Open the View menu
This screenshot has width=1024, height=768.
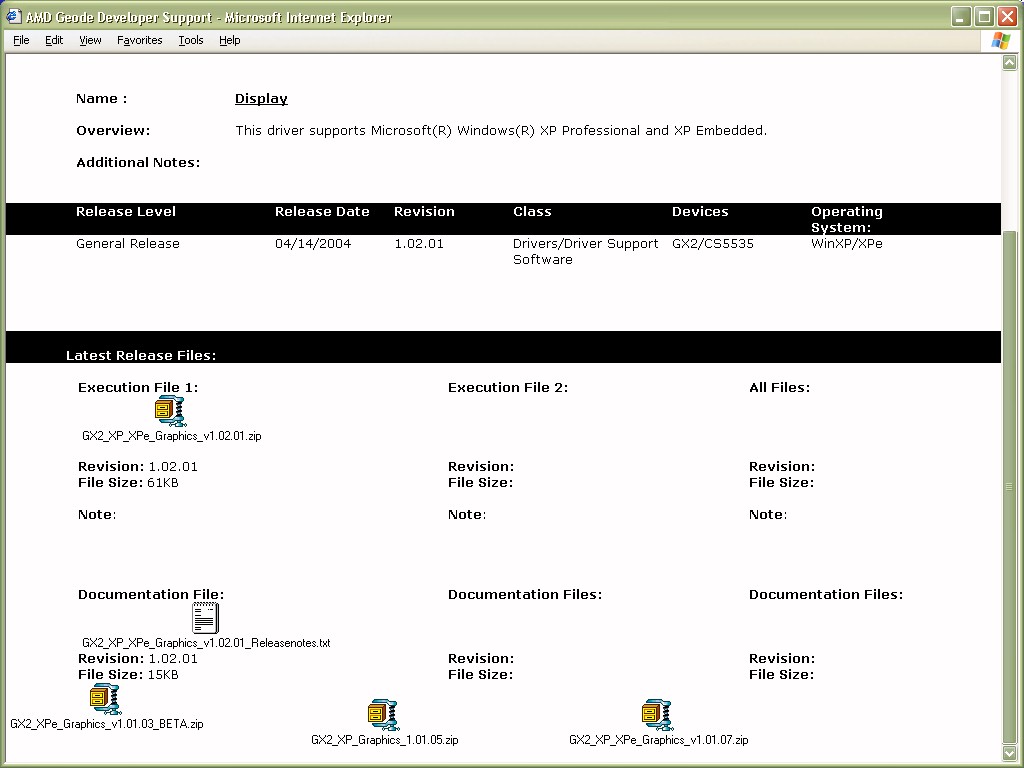(x=90, y=40)
